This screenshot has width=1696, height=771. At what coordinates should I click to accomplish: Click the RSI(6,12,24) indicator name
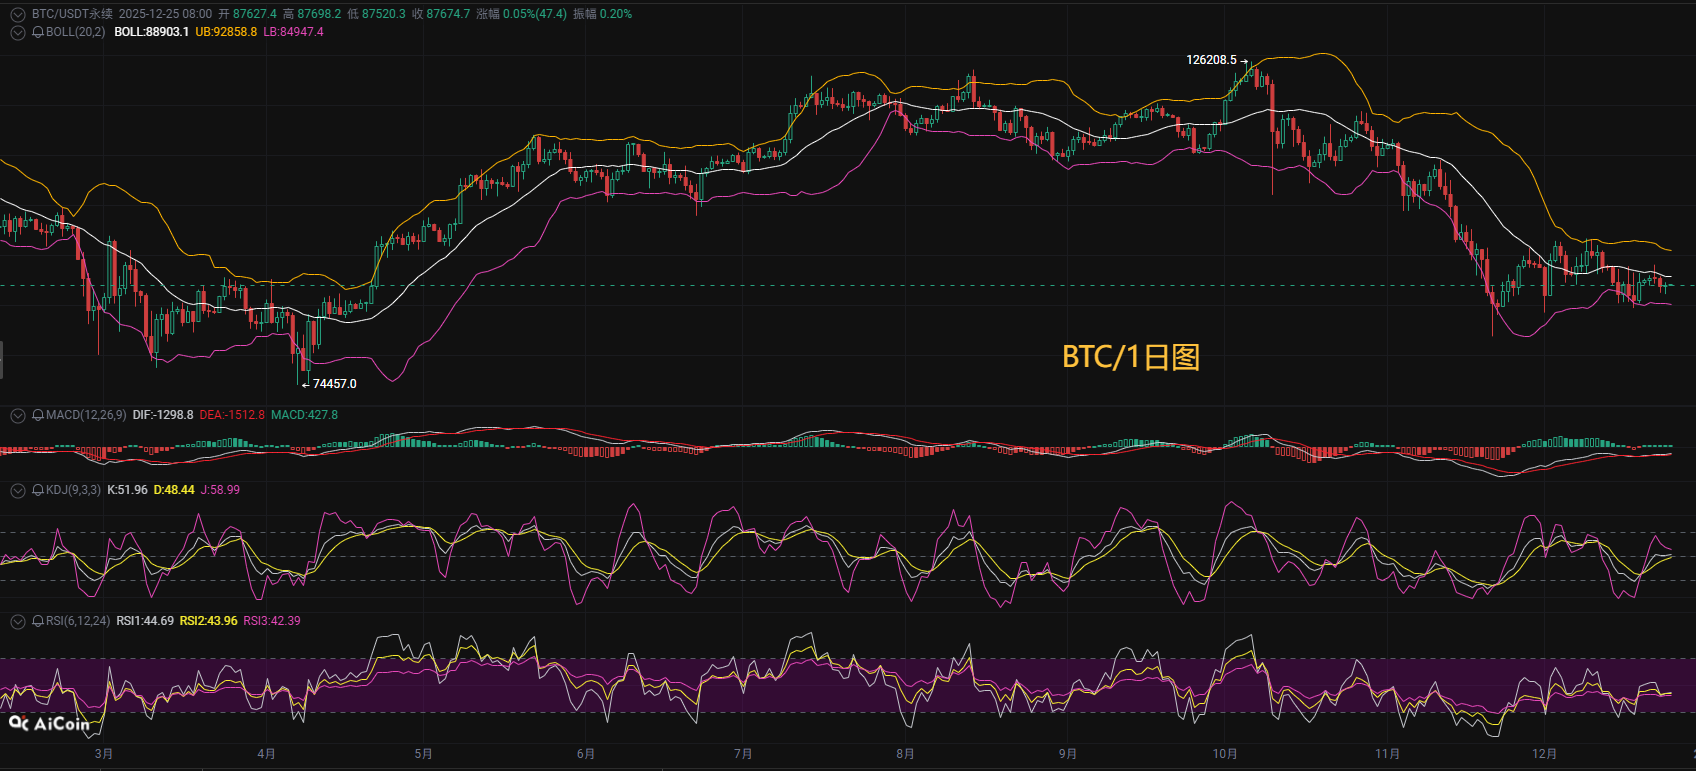78,621
